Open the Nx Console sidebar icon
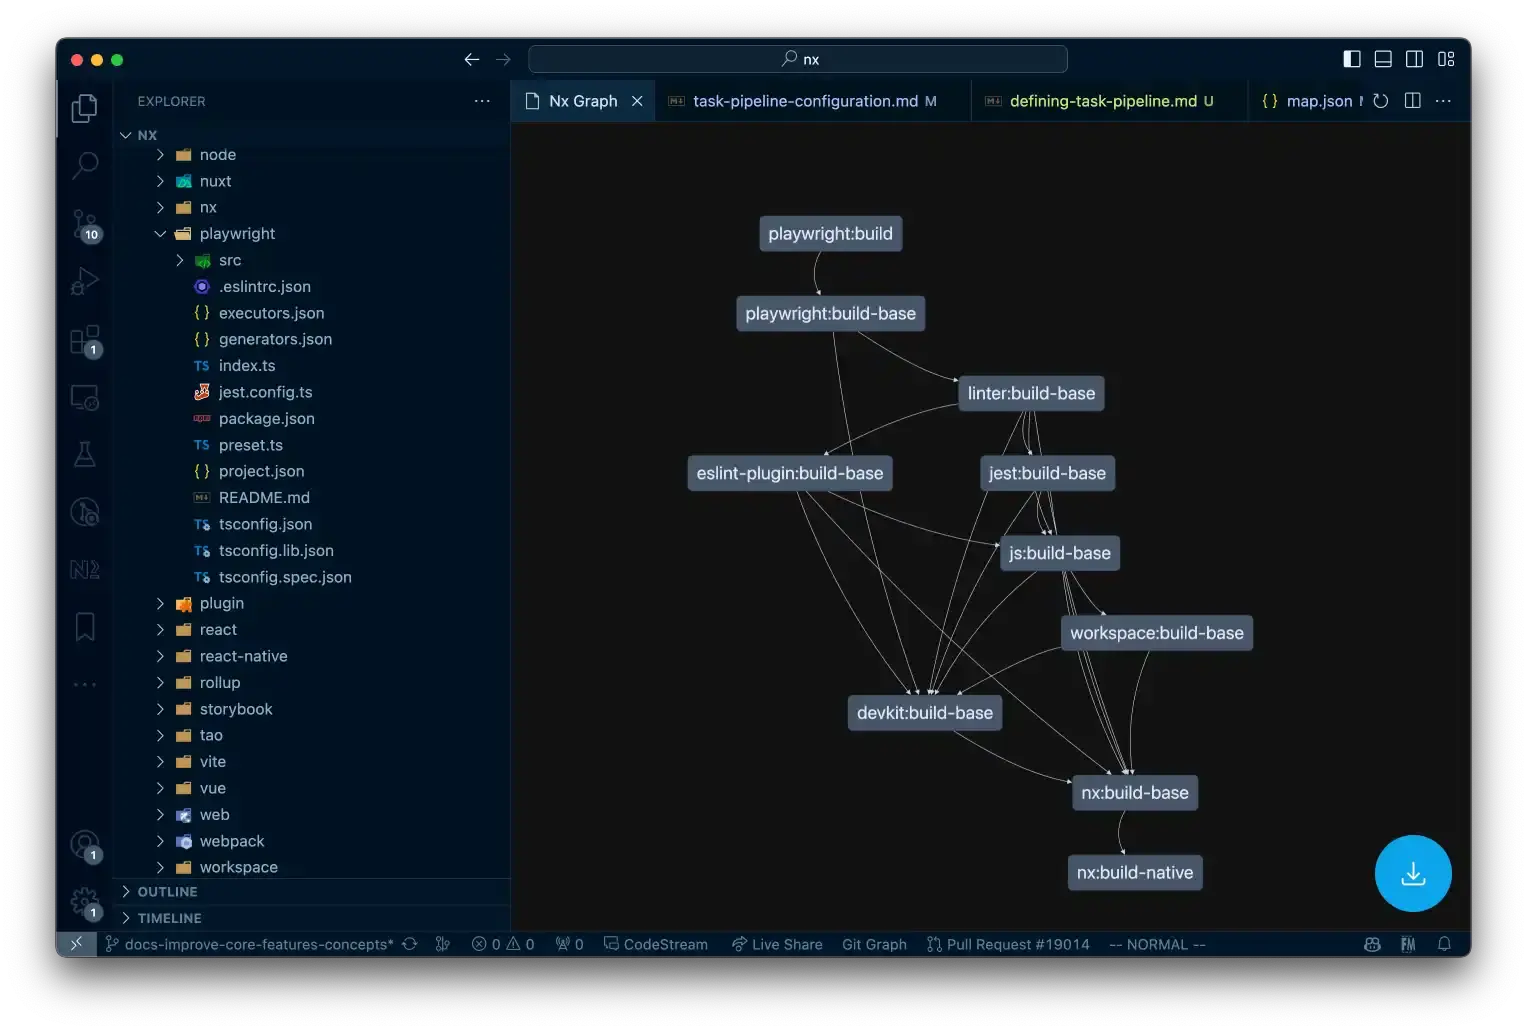Image resolution: width=1527 pixels, height=1031 pixels. (84, 568)
